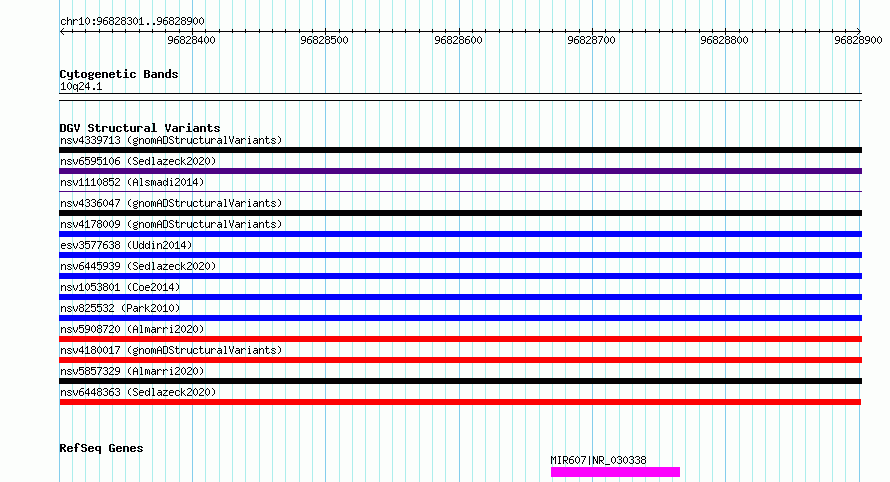Click the red bar under nsv4180017
890x482 pixels.
point(460,360)
